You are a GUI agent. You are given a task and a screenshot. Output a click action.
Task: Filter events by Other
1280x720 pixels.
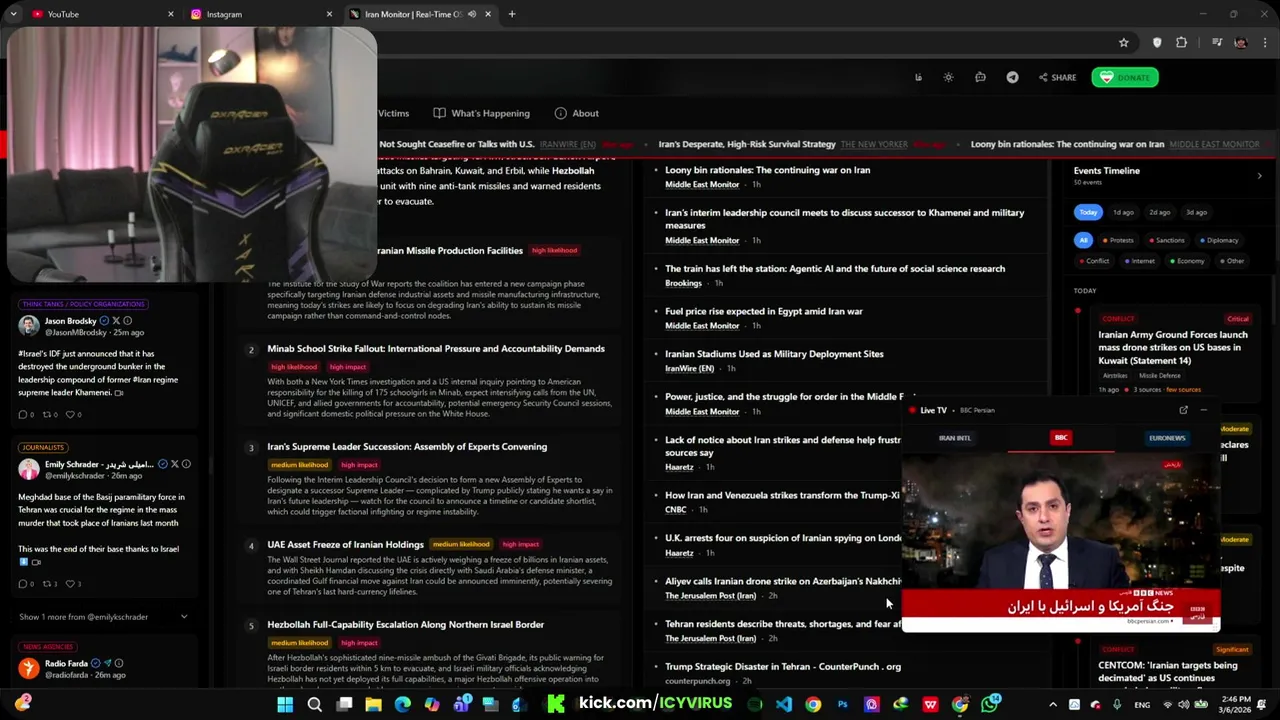click(1231, 261)
